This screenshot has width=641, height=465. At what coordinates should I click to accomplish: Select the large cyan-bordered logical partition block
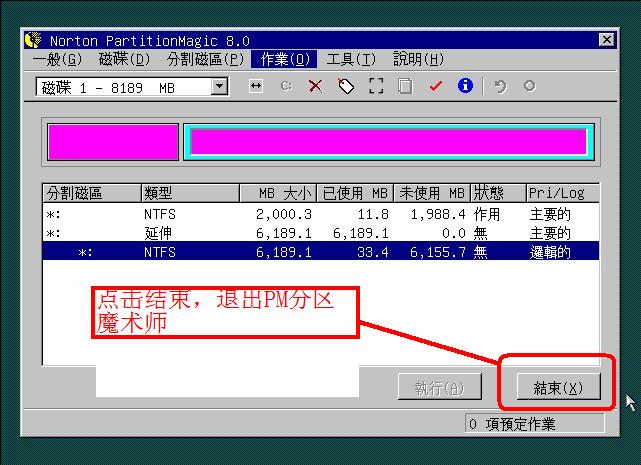click(389, 142)
